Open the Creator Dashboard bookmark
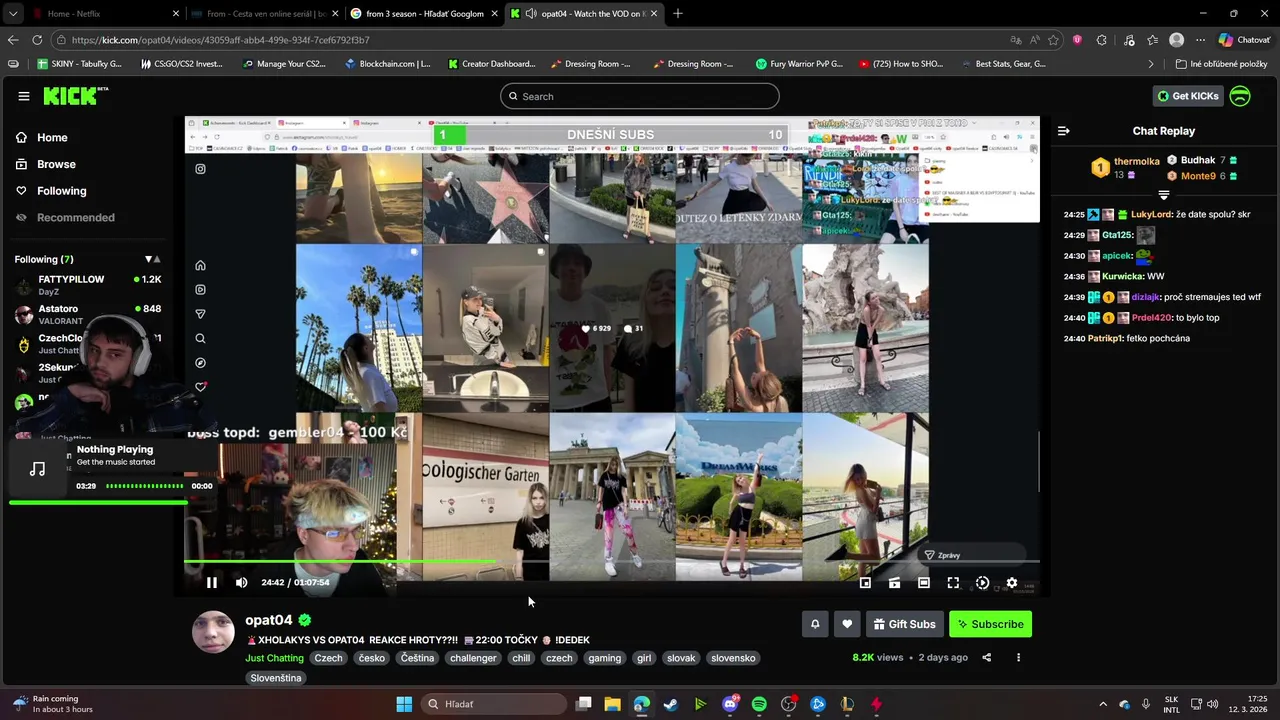The height and width of the screenshot is (720, 1280). (492, 64)
